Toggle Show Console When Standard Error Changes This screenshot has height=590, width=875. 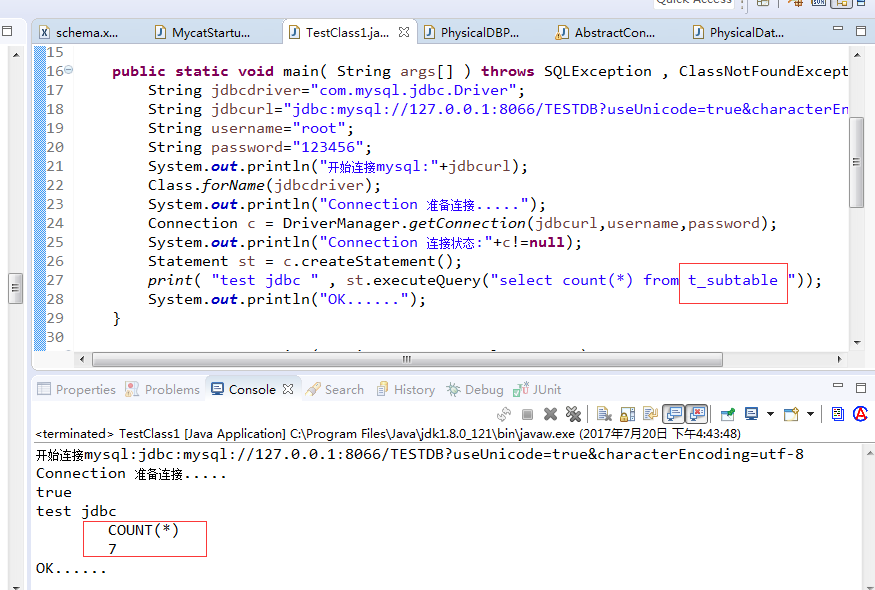696,414
